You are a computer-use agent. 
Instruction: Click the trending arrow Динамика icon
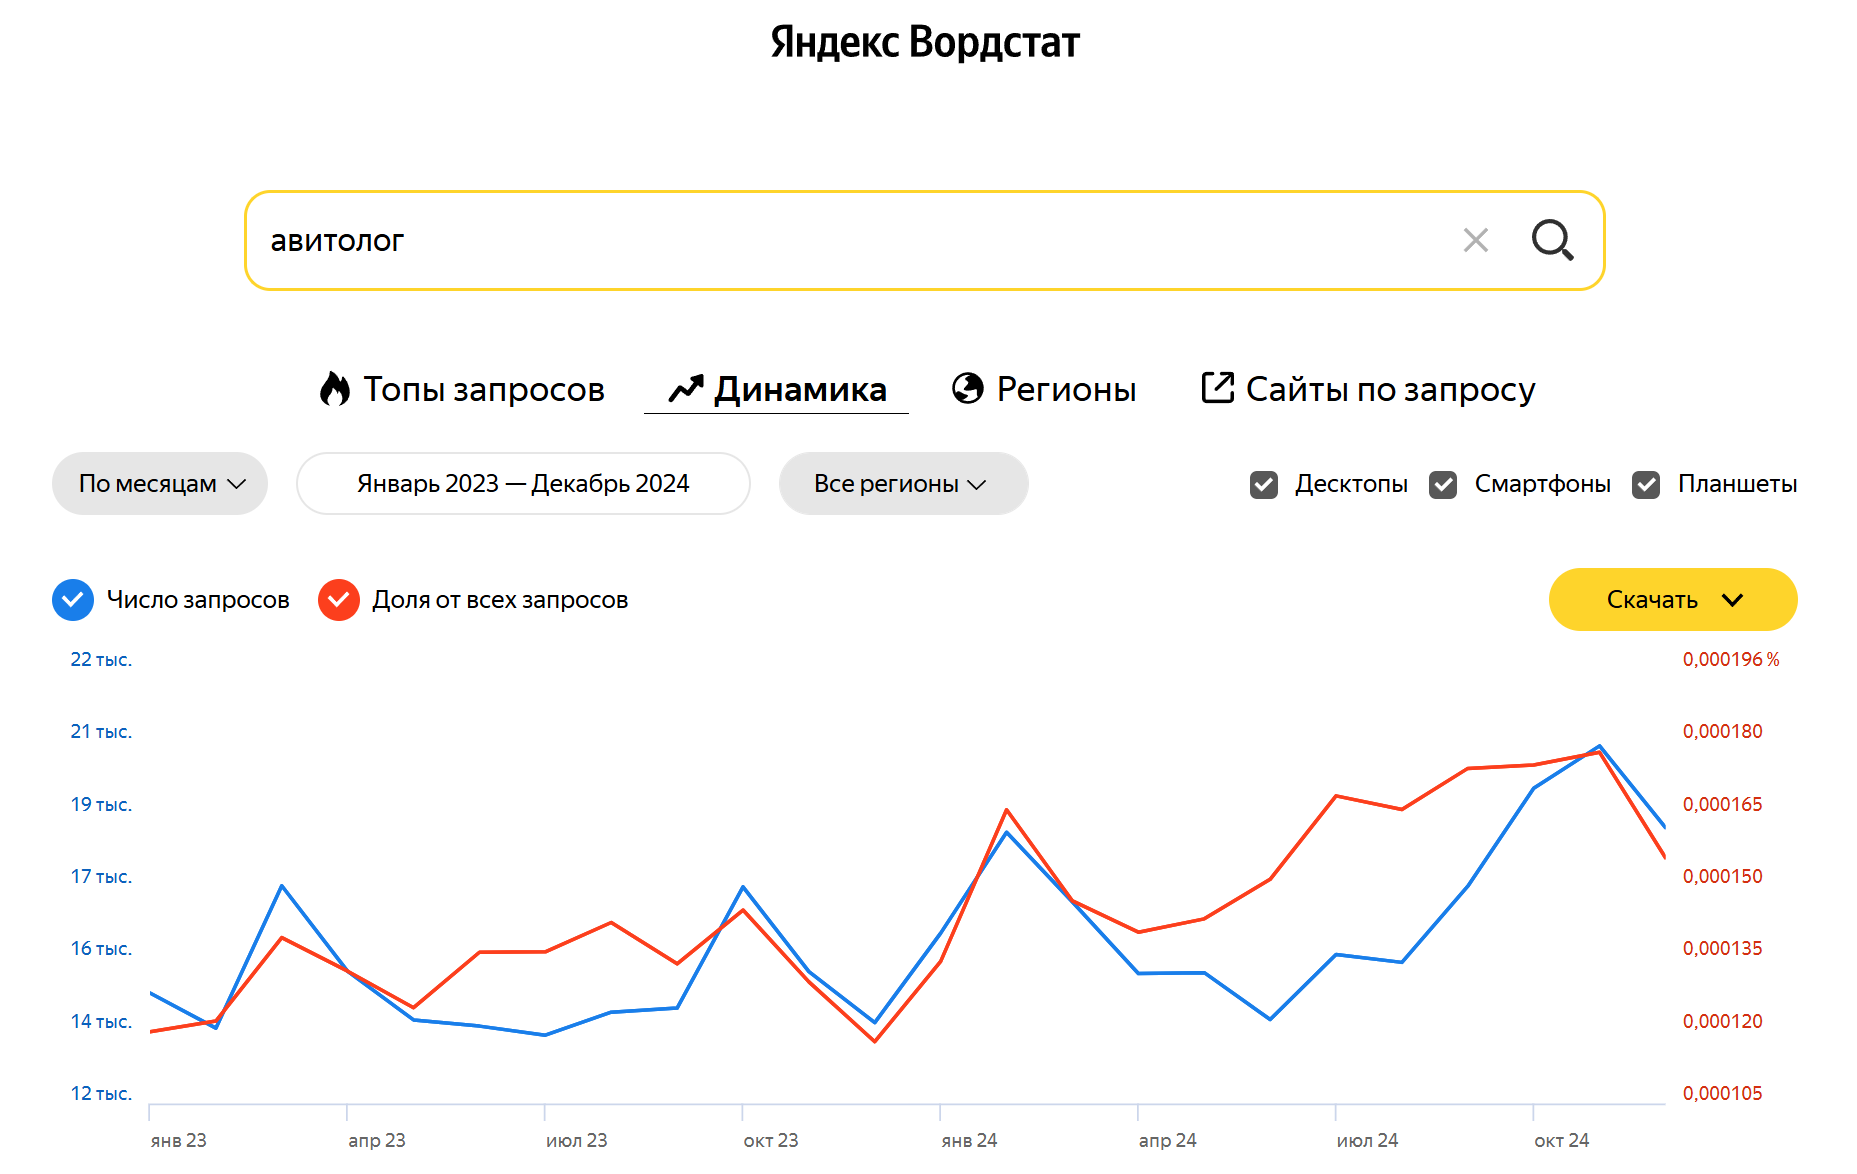[x=686, y=389]
